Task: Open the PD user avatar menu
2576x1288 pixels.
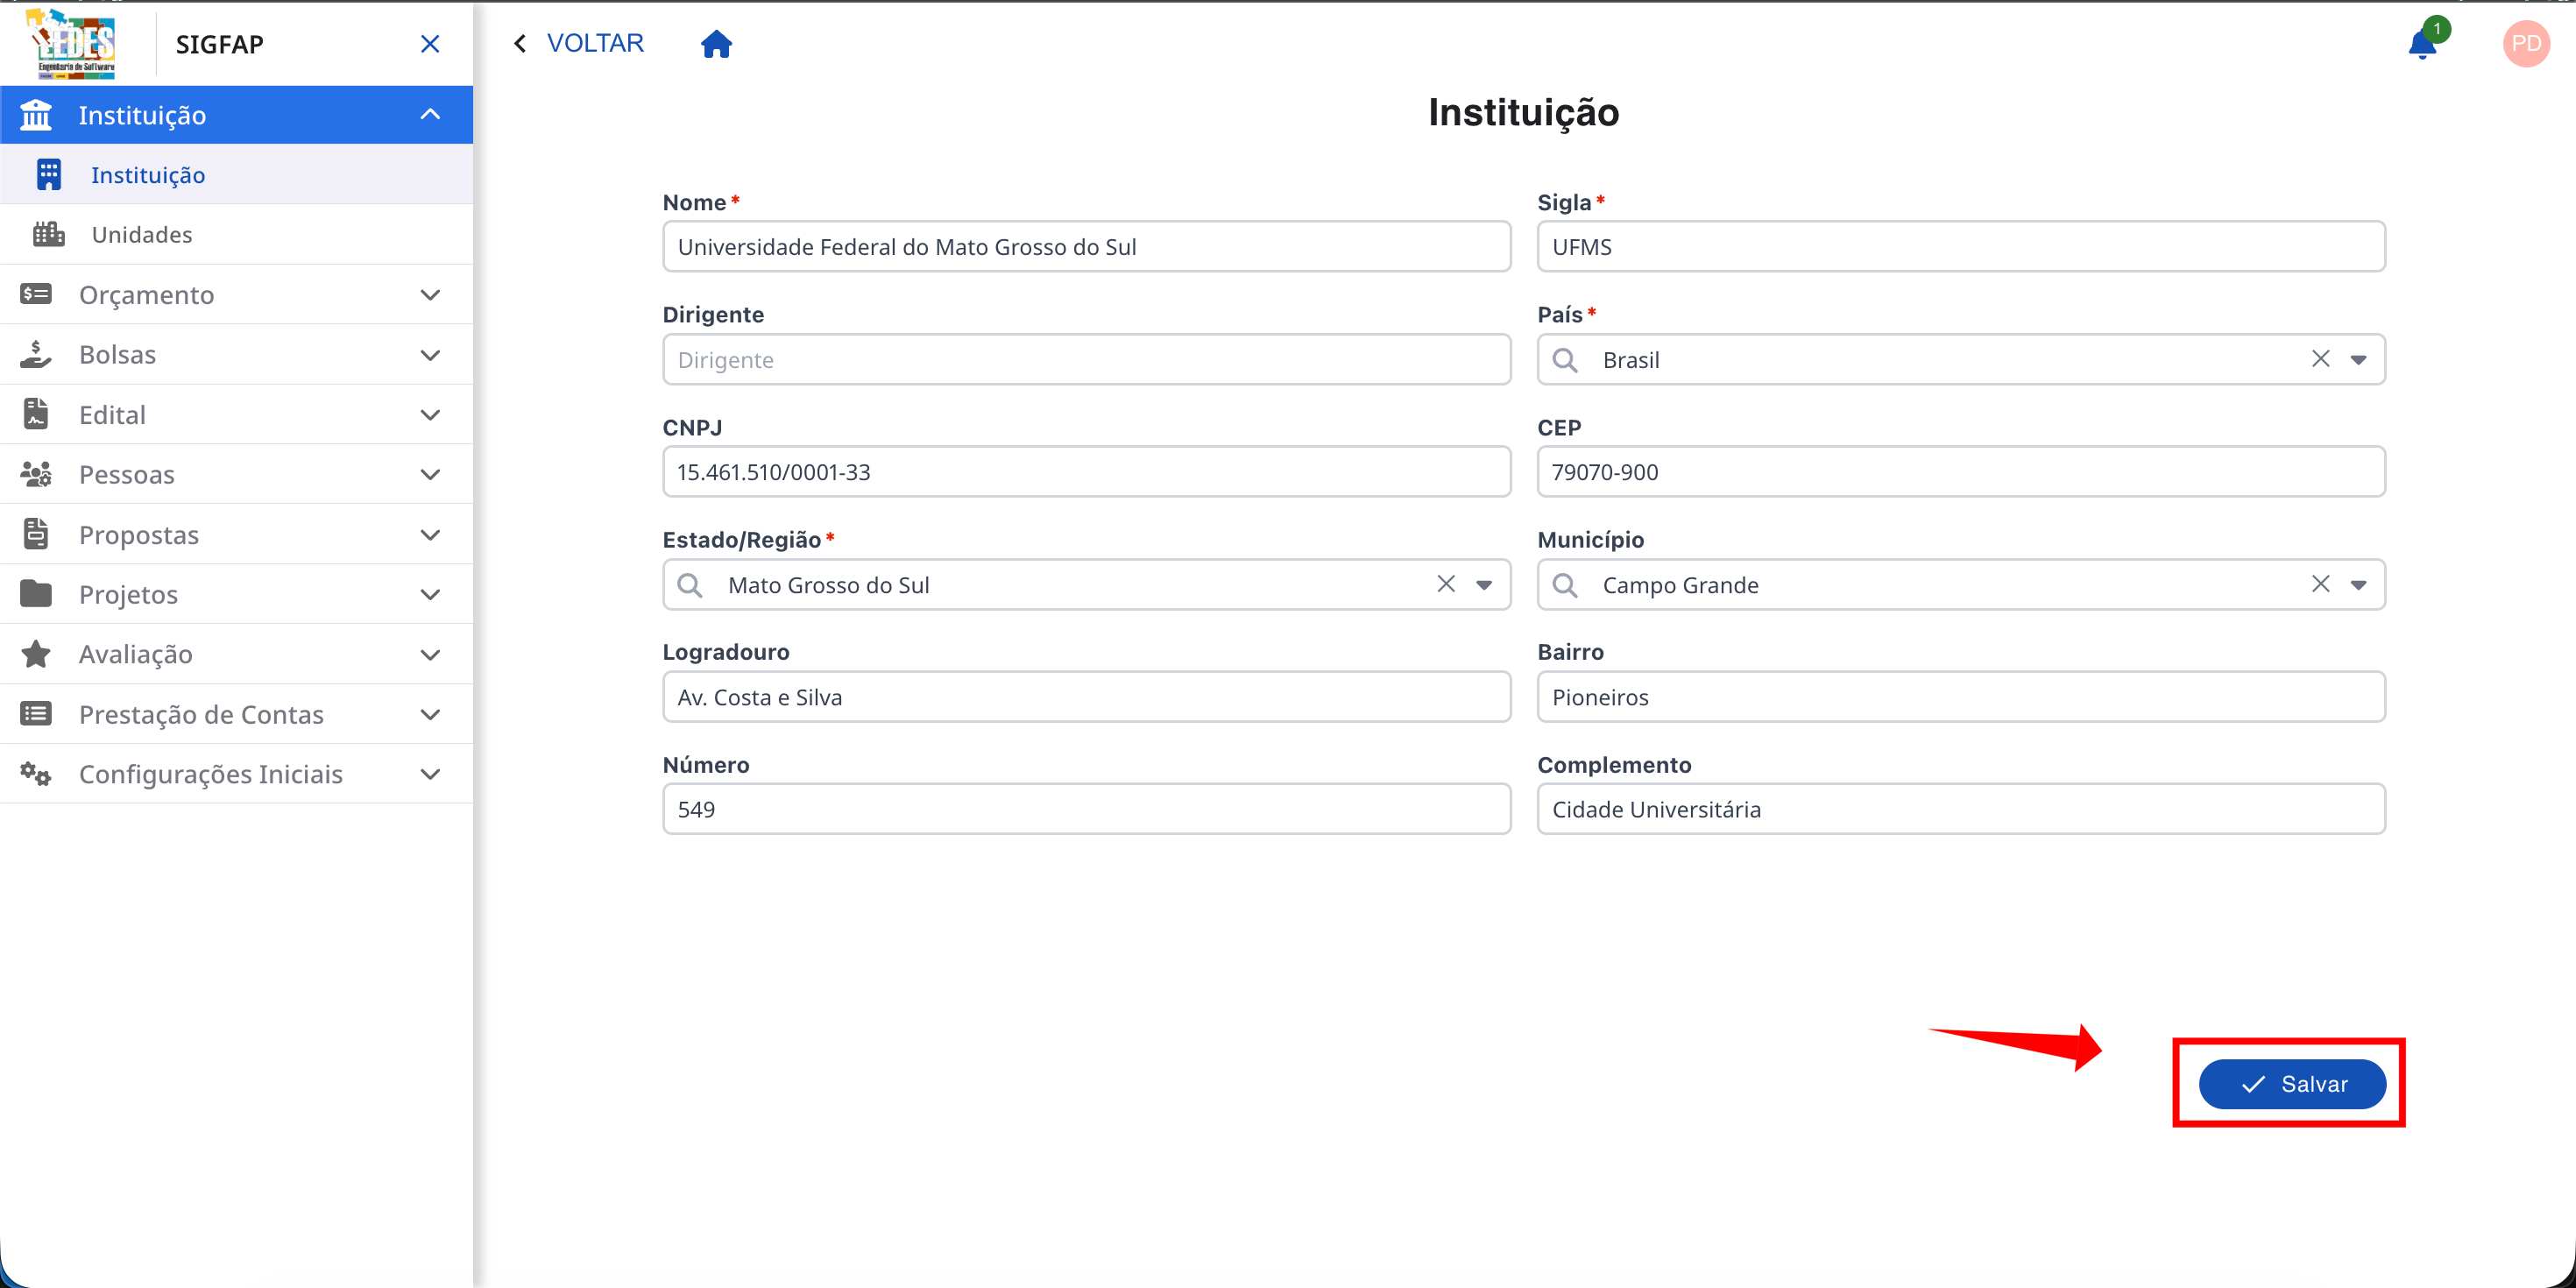Action: click(2525, 44)
